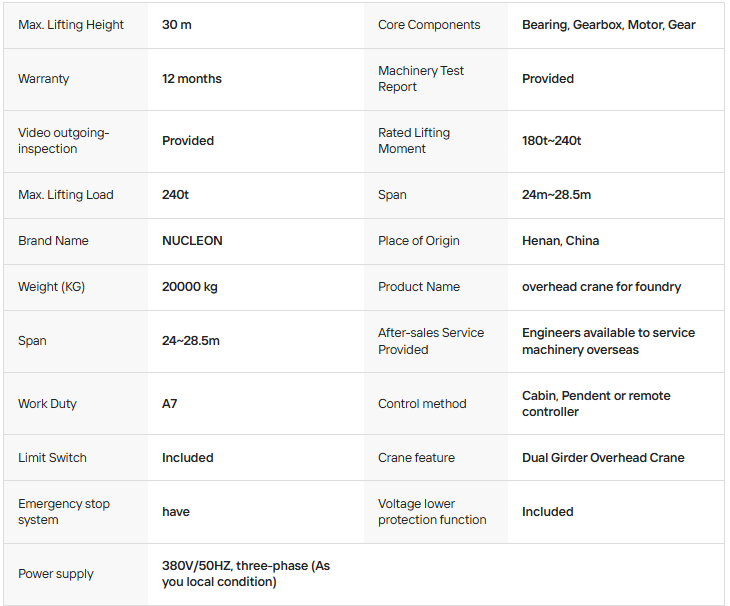This screenshot has width=730, height=606.
Task: Select 'Bearing, Gearbox, Motor, Gear' value
Action: pos(608,25)
